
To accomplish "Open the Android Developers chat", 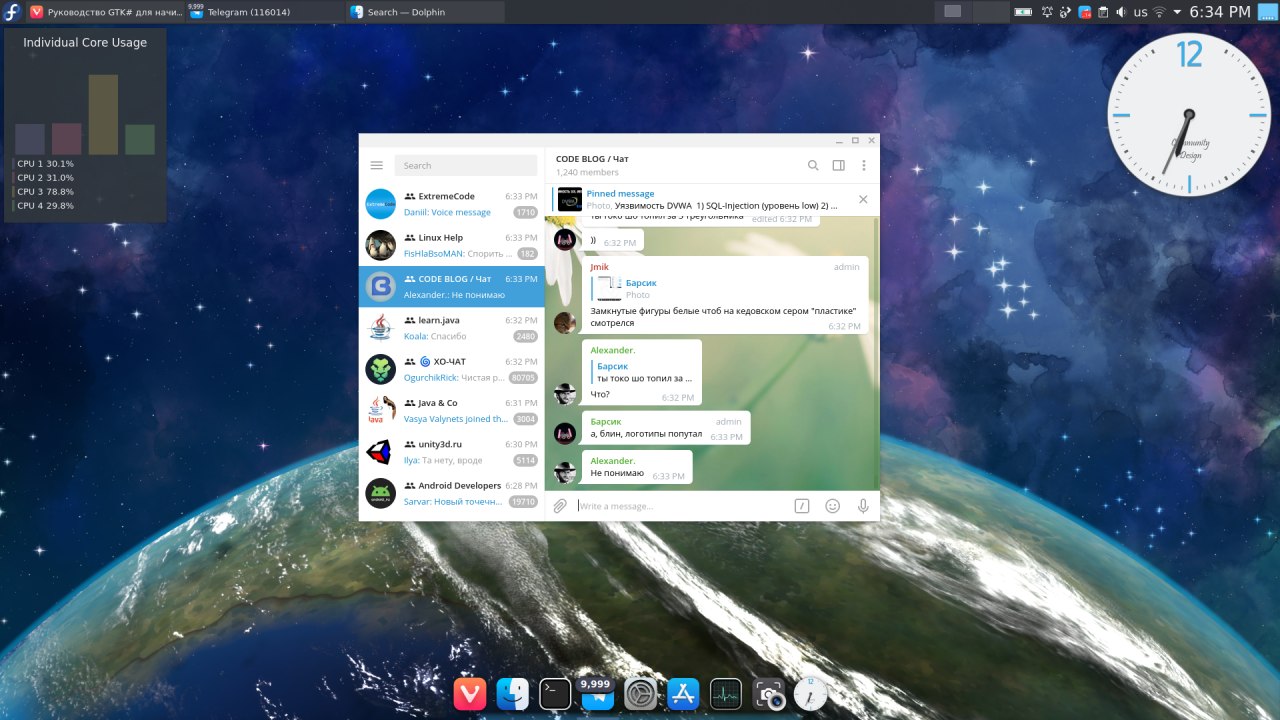I will point(451,493).
